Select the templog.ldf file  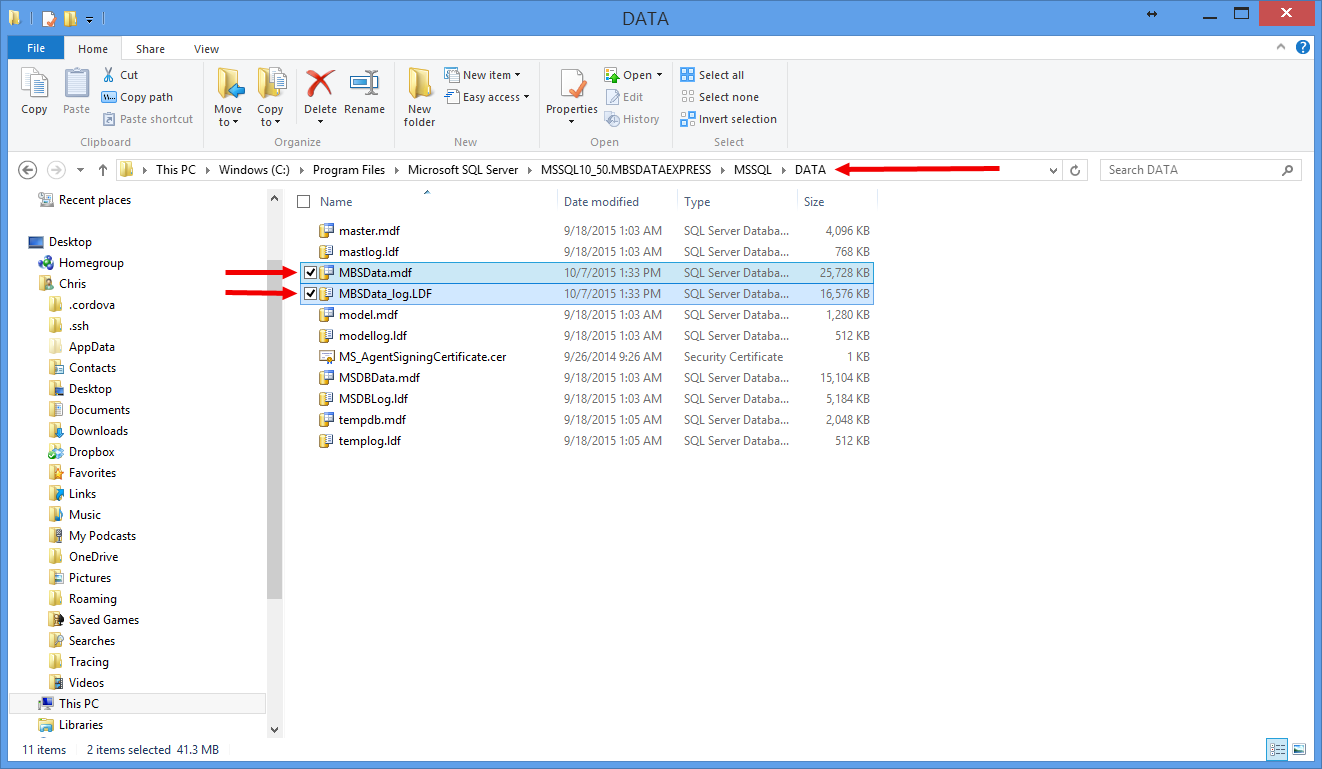pos(370,441)
